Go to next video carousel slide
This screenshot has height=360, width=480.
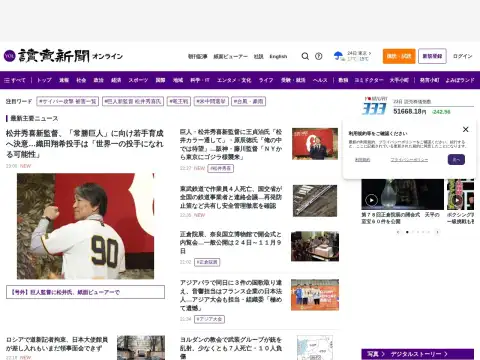(x=437, y=232)
